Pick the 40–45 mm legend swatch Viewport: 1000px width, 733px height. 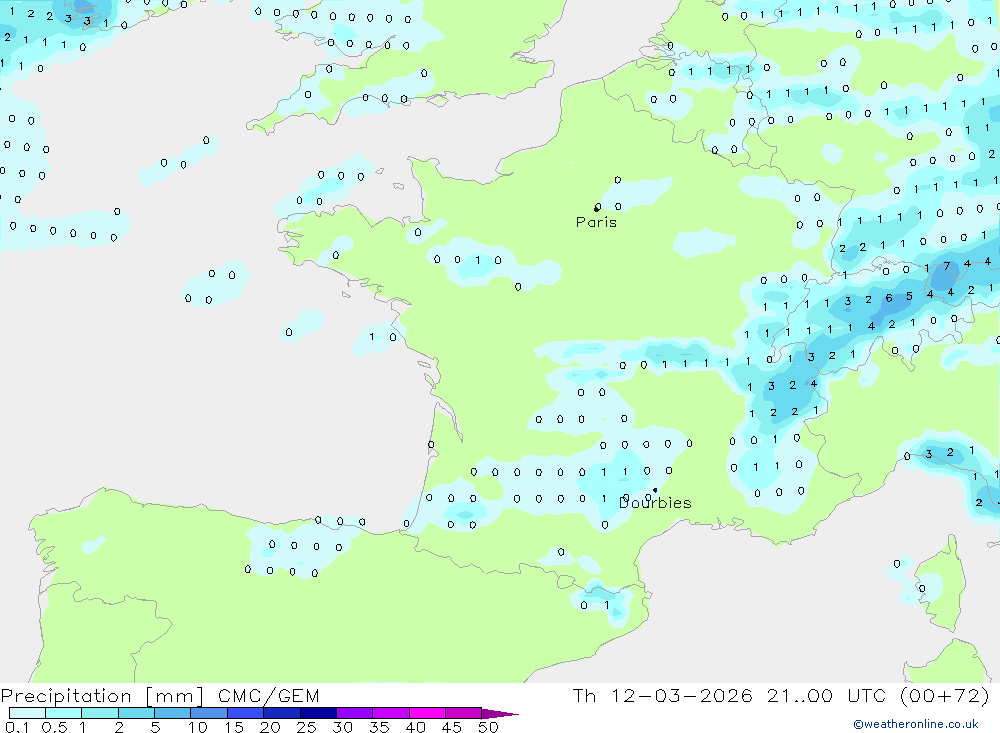pos(427,713)
